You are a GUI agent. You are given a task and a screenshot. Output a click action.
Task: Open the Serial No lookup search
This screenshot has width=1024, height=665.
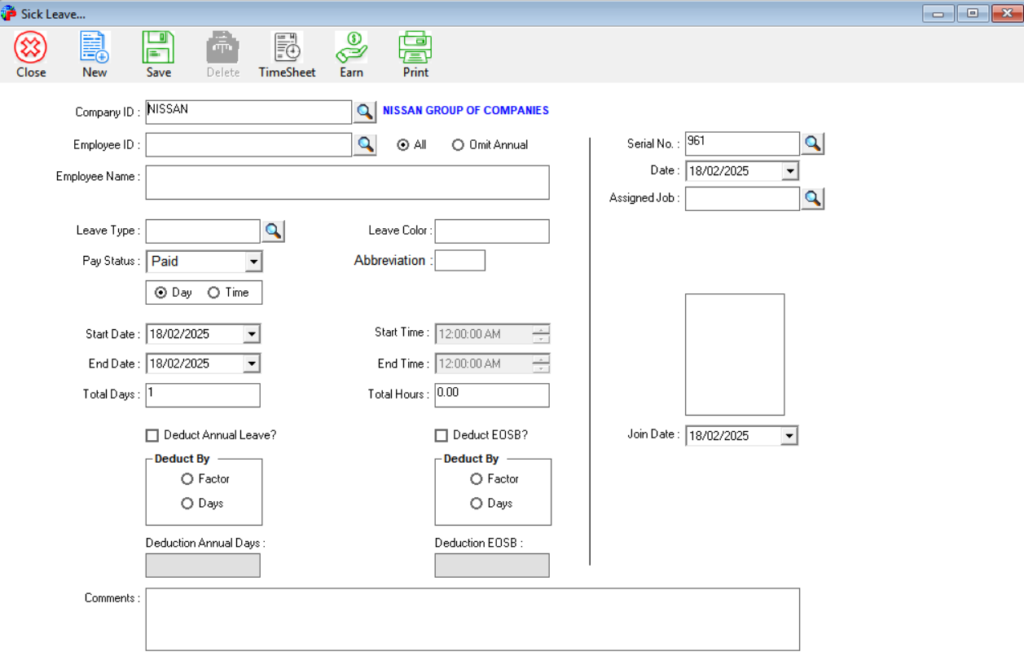tap(812, 143)
